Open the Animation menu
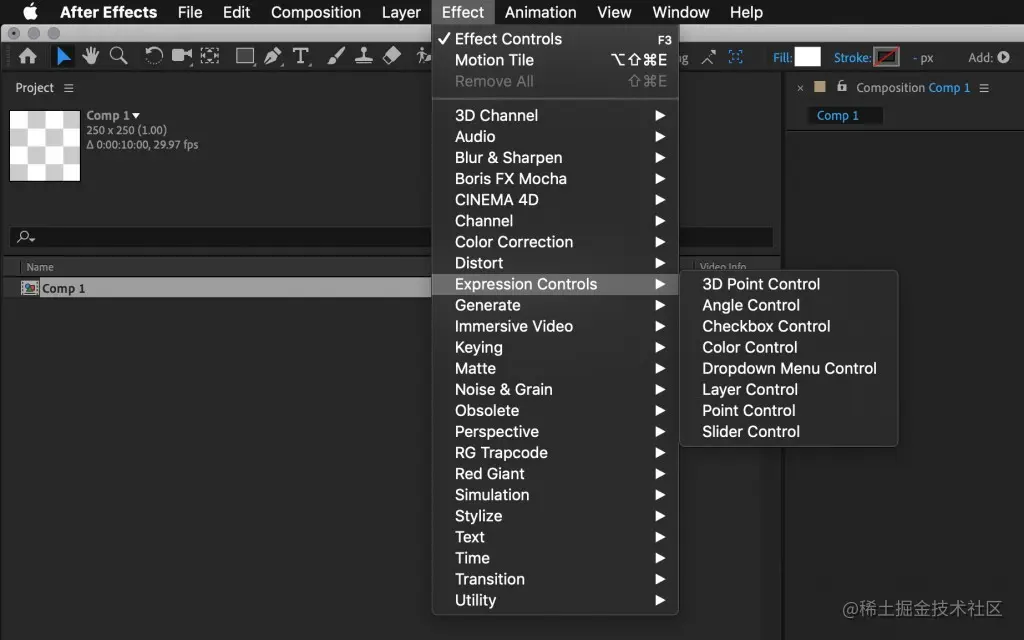Viewport: 1024px width, 640px height. tap(540, 12)
